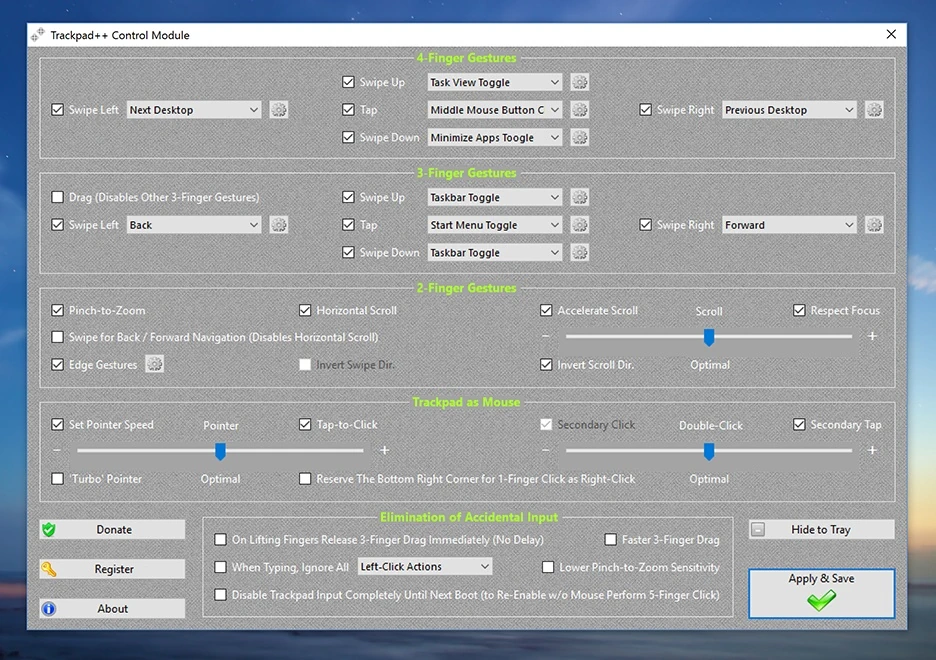Open settings gear for 3-Finger Swipe Left
Viewport: 936px width, 660px height.
click(279, 225)
